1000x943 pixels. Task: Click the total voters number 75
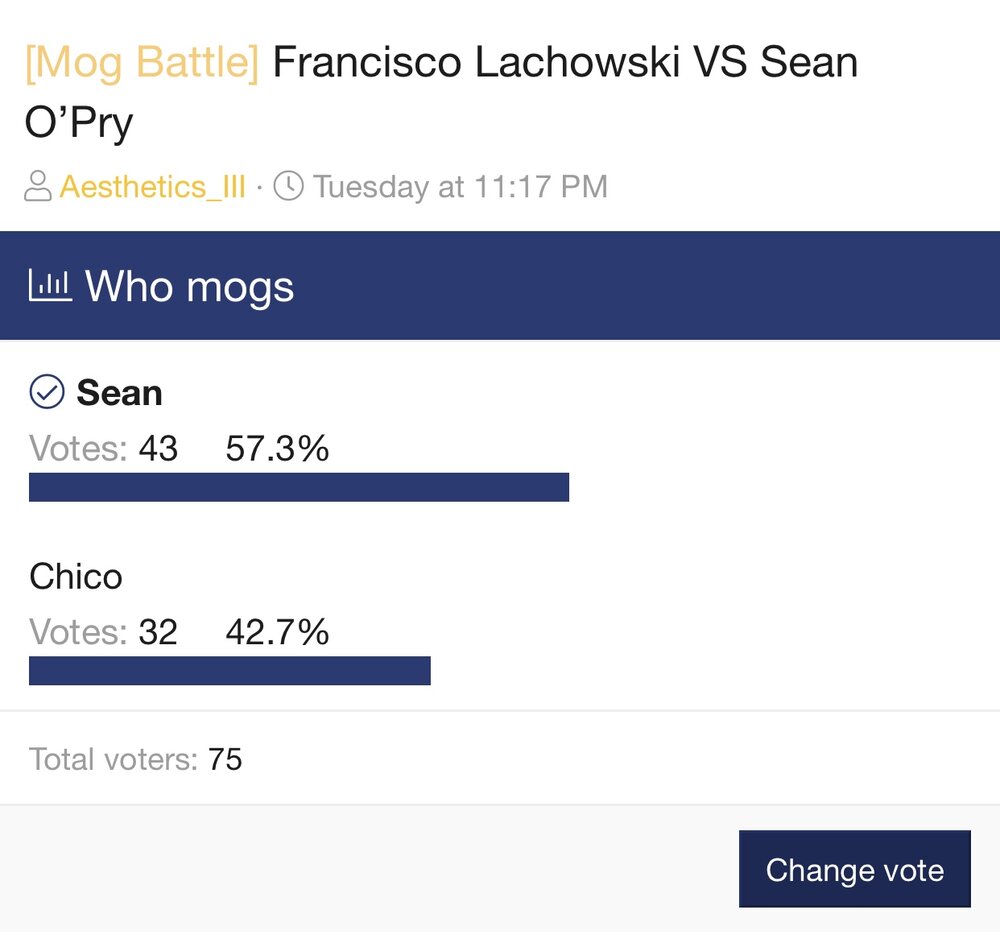coord(225,760)
